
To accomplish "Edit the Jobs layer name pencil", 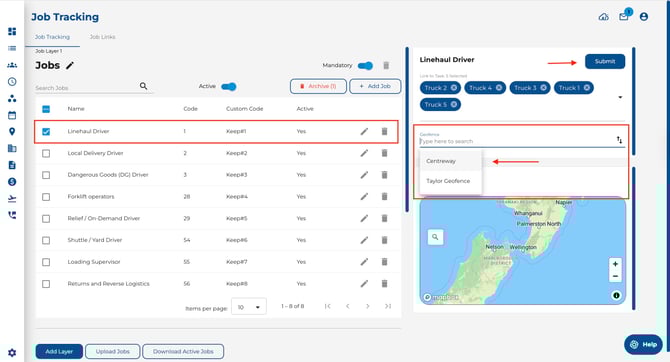I will click(x=70, y=65).
